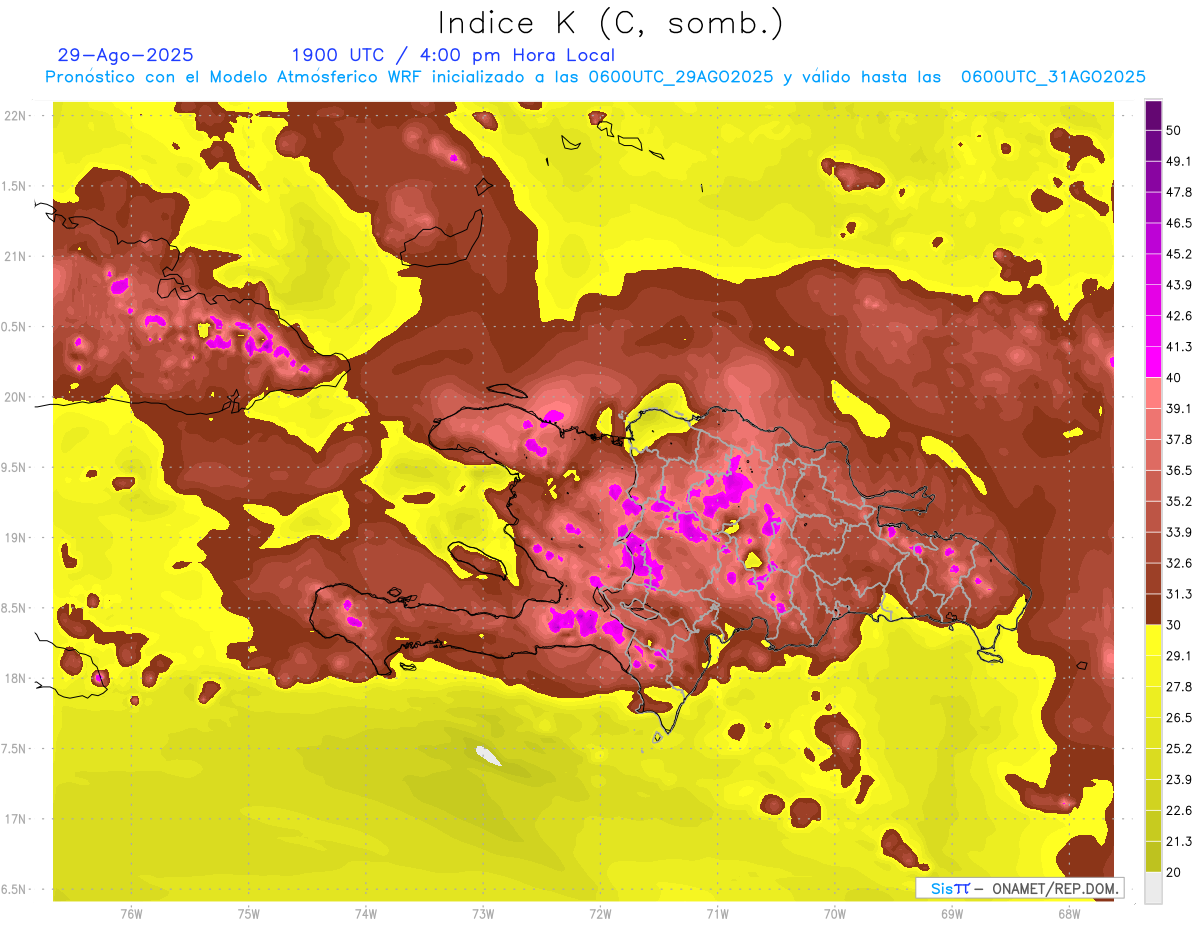Image resolution: width=1200 pixels, height=927 pixels.
Task: Pick the bright yellow swatch between 29.1 and 30
Action: tap(1153, 640)
